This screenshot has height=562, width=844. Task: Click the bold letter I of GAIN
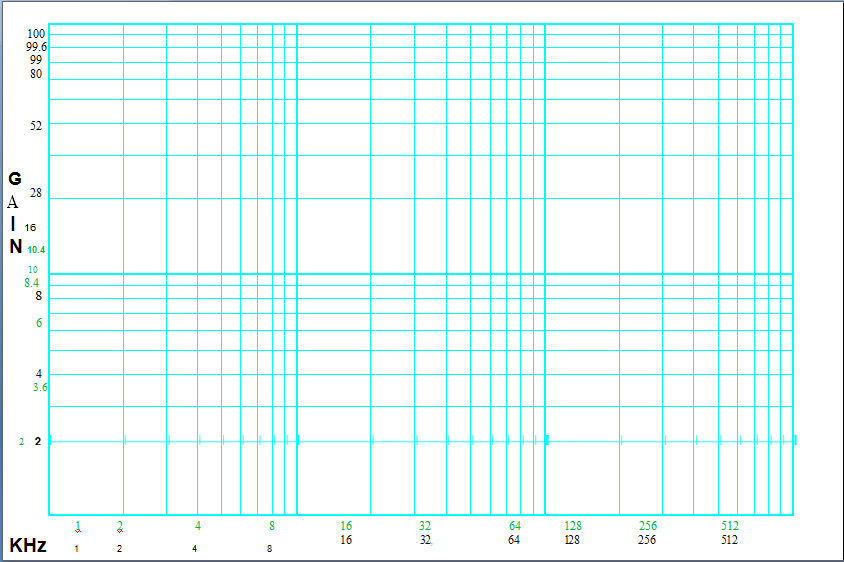tap(13, 224)
